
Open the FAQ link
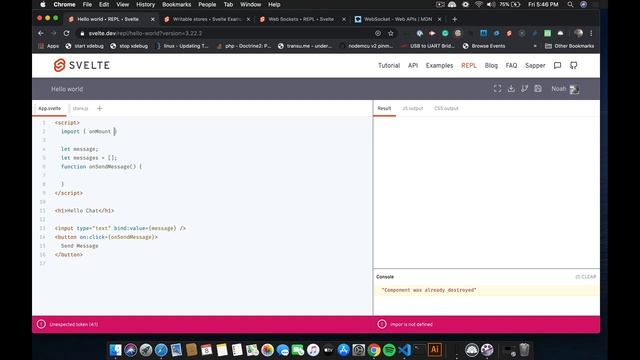511,65
